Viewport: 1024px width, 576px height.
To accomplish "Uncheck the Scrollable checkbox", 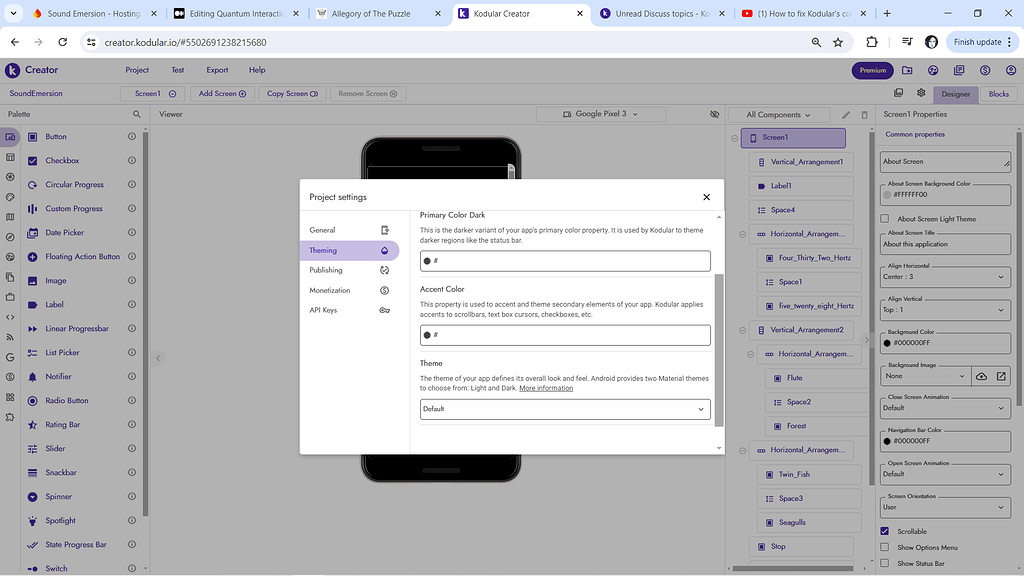I will tap(884, 531).
